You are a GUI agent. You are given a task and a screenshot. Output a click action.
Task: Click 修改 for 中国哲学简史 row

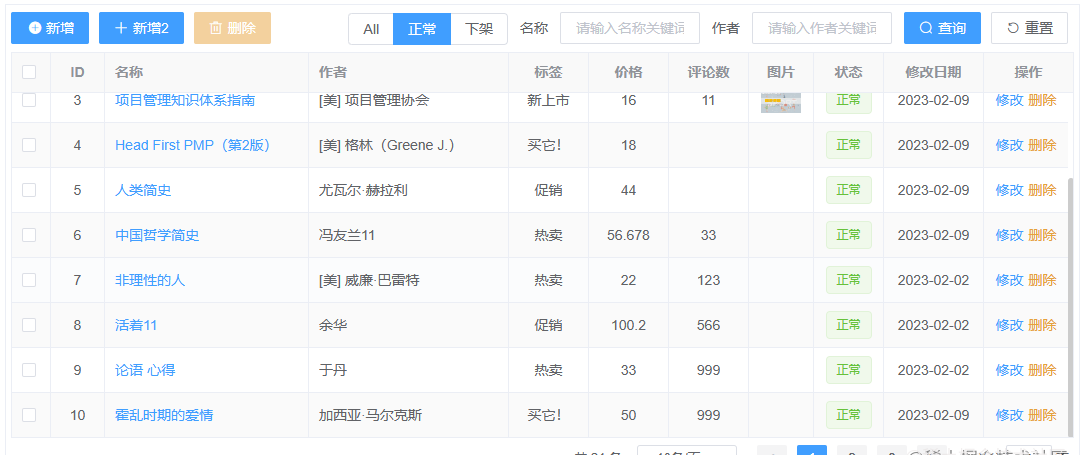1009,235
